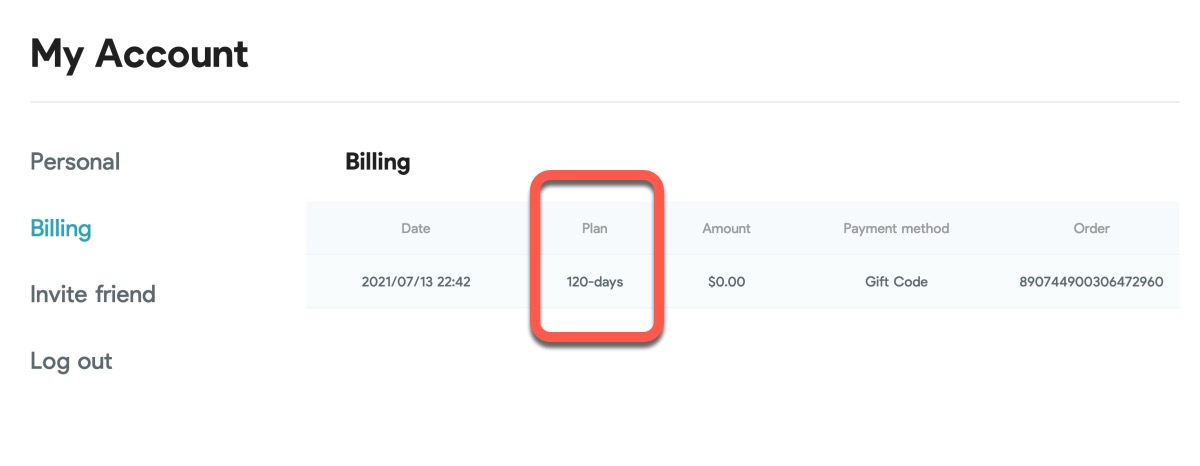Viewport: 1200px width, 466px height.
Task: Select the Billing sidebar item
Action: [61, 229]
